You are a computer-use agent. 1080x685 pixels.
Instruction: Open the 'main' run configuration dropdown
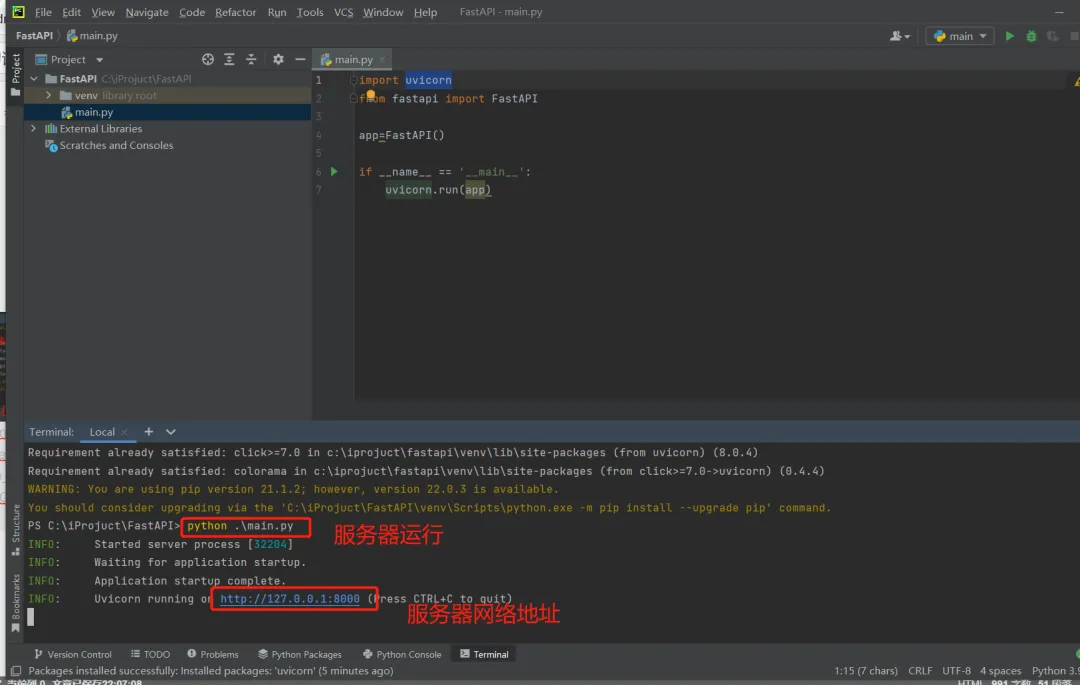coord(959,36)
